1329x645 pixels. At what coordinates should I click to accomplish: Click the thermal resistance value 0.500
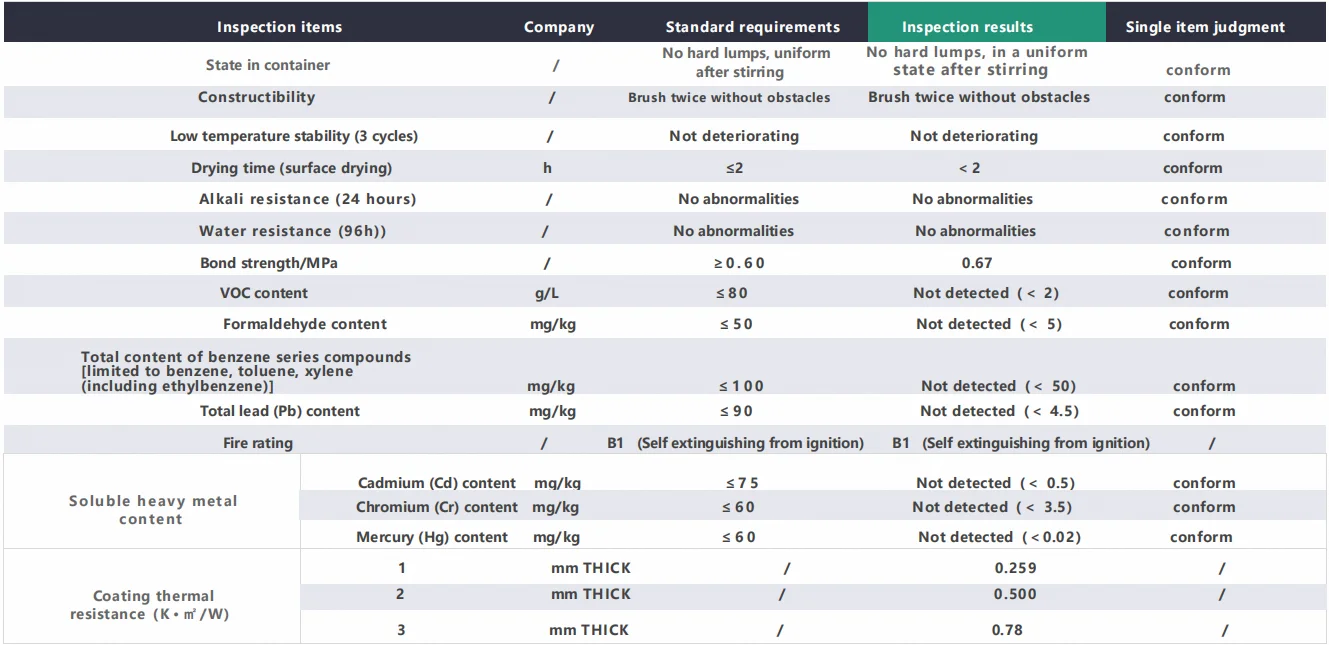pos(1015,594)
